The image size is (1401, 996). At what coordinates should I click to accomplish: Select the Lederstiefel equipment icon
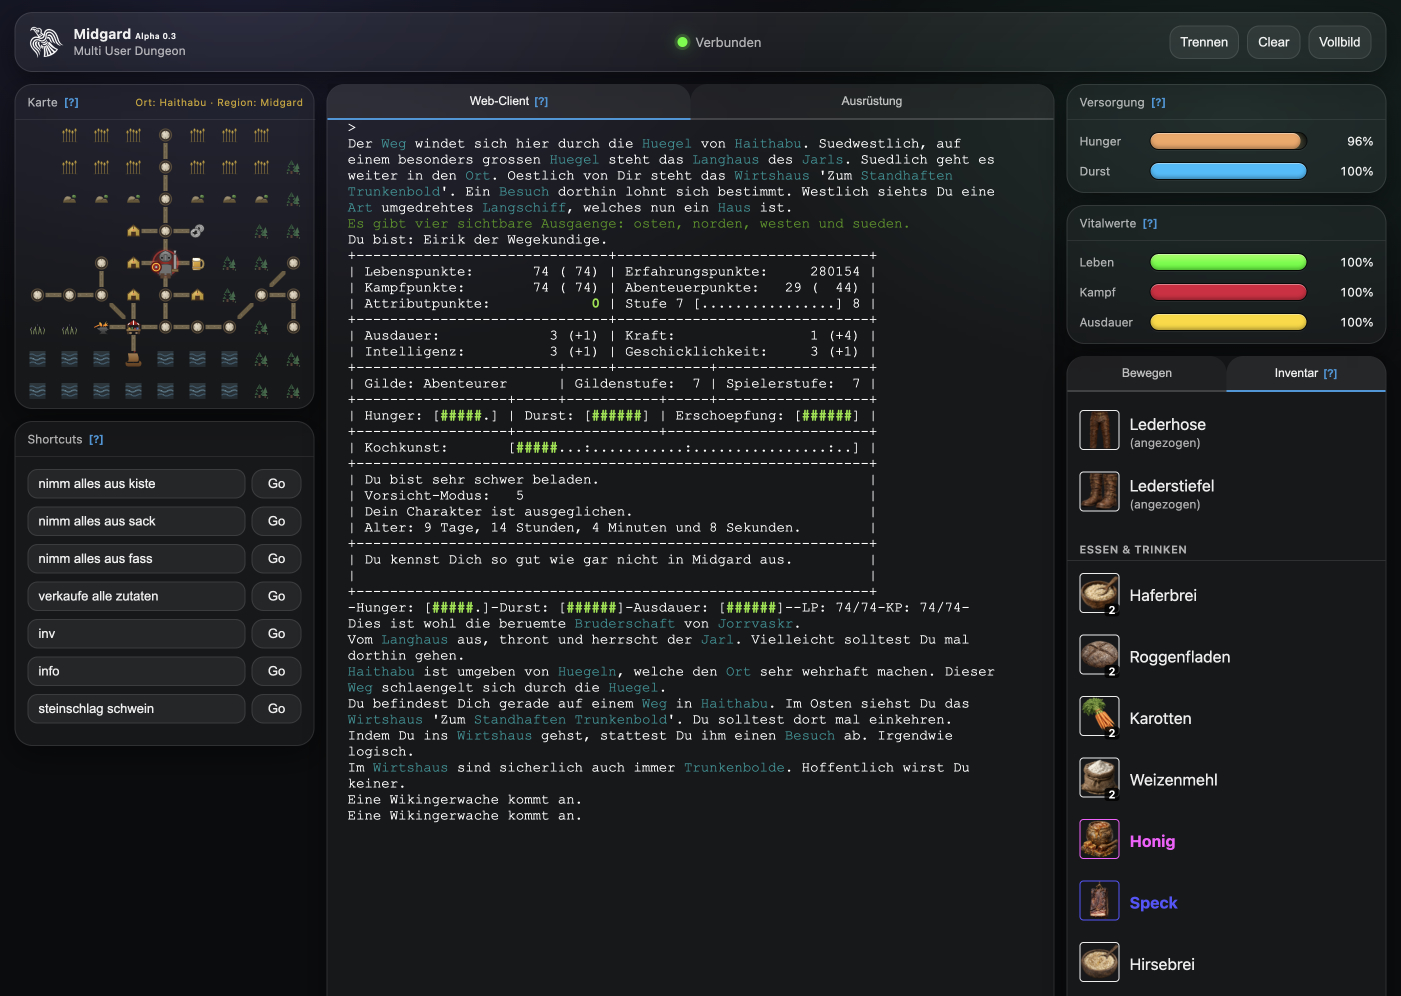pyautogui.click(x=1099, y=492)
